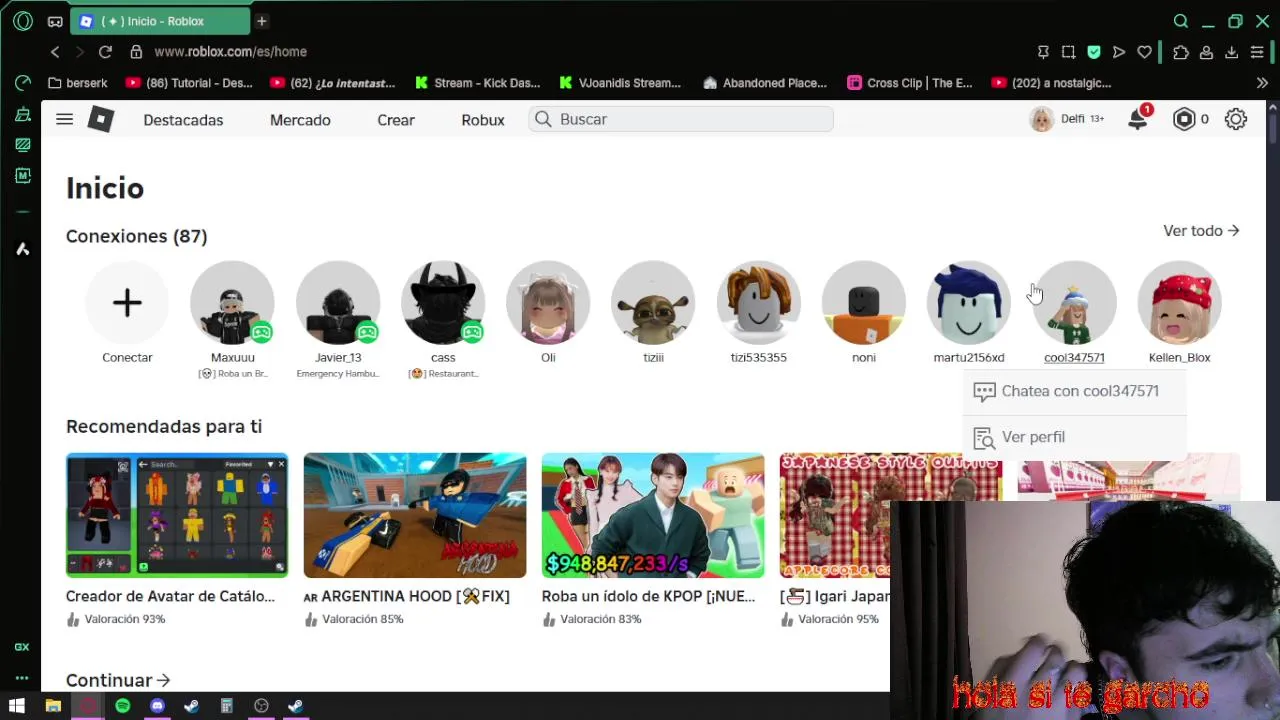
Task: Click the Continuar section link
Action: pos(118,680)
